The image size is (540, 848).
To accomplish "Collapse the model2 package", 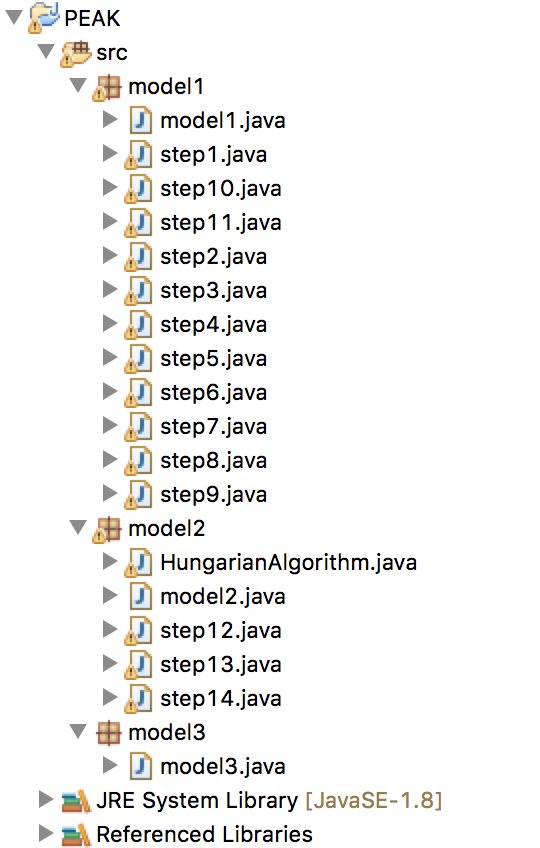I will pos(78,527).
